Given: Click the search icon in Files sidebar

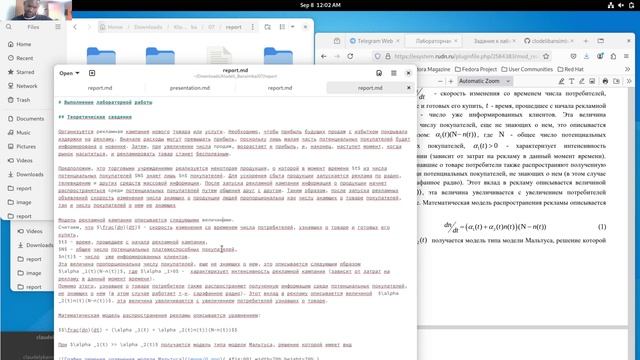Looking at the screenshot, I should pyautogui.click(x=9, y=27).
